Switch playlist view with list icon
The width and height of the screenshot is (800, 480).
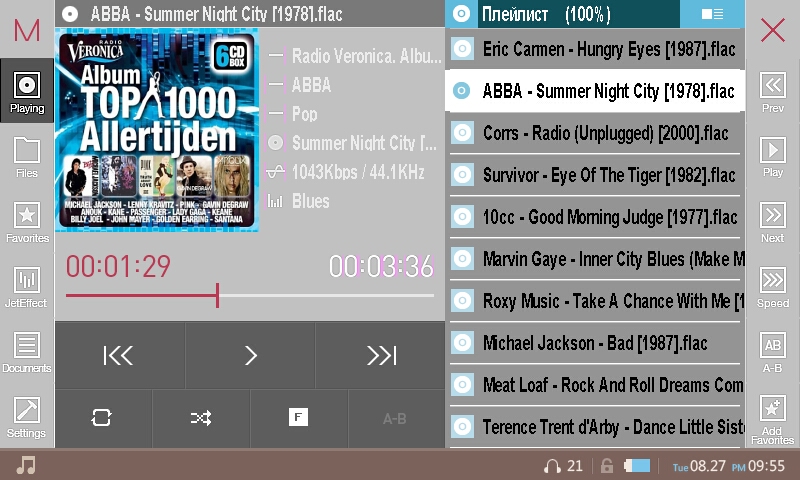point(712,14)
